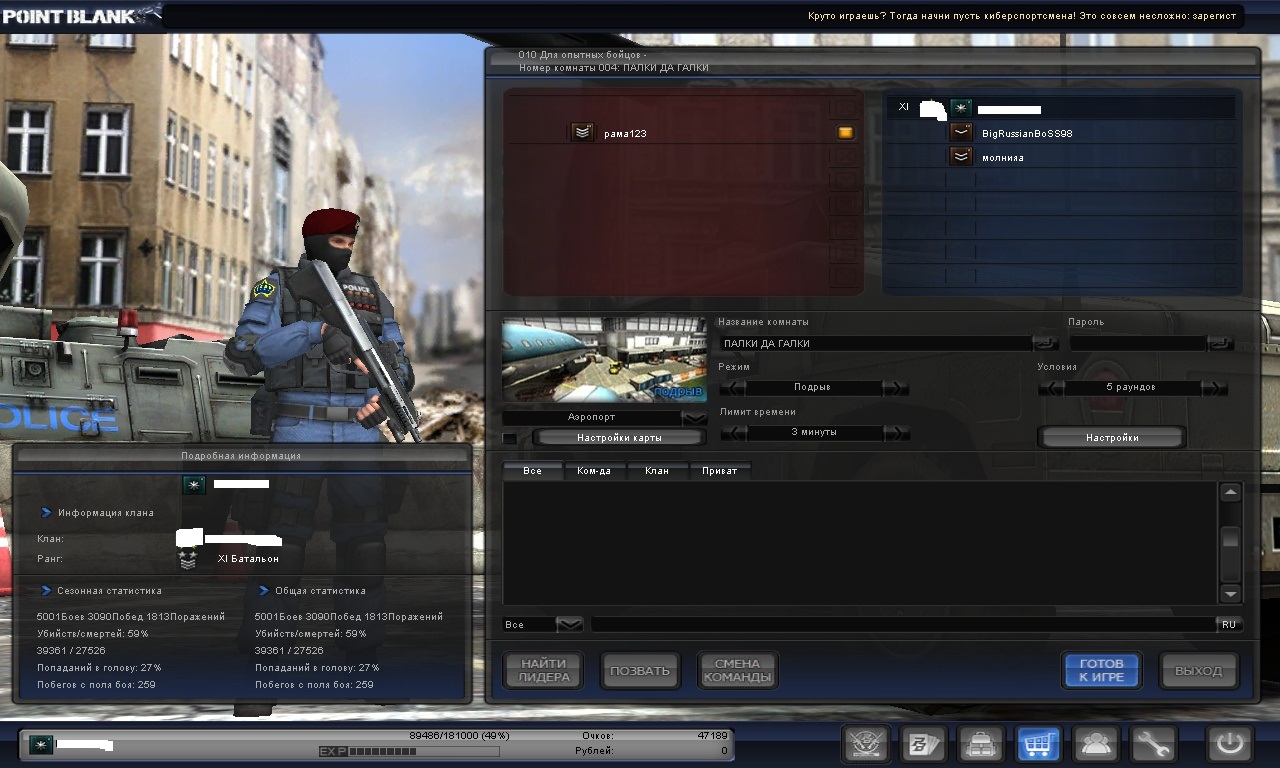
Task: Focus the Пароль input field
Action: click(1138, 343)
